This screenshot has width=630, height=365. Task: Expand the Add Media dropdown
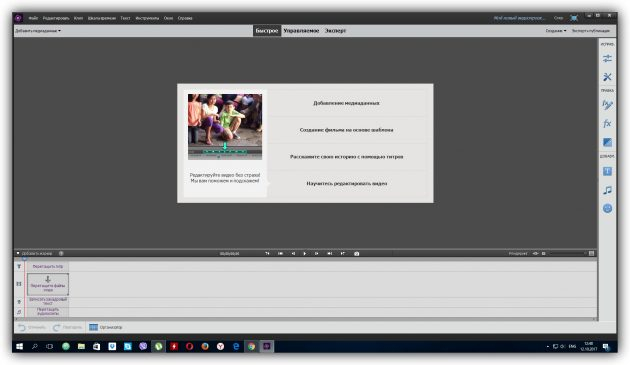click(x=38, y=31)
